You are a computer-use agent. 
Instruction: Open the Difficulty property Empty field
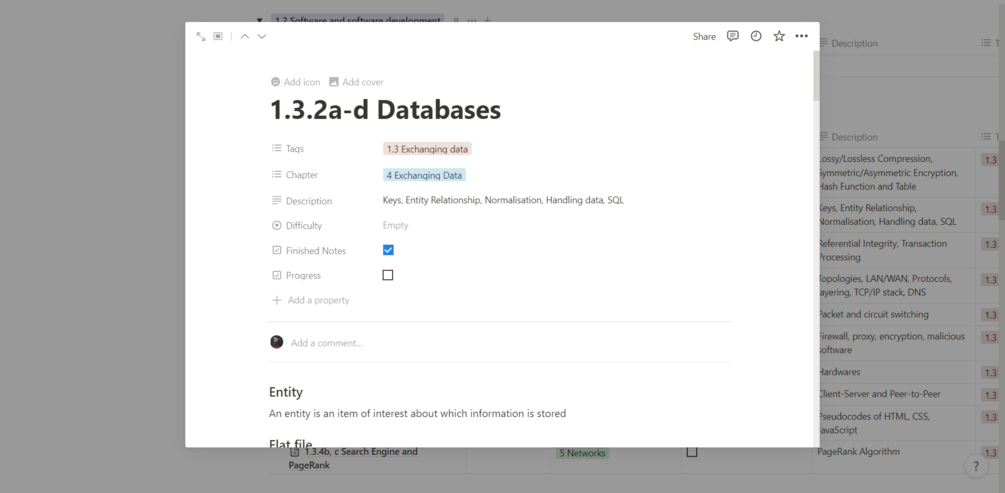pyautogui.click(x=396, y=225)
